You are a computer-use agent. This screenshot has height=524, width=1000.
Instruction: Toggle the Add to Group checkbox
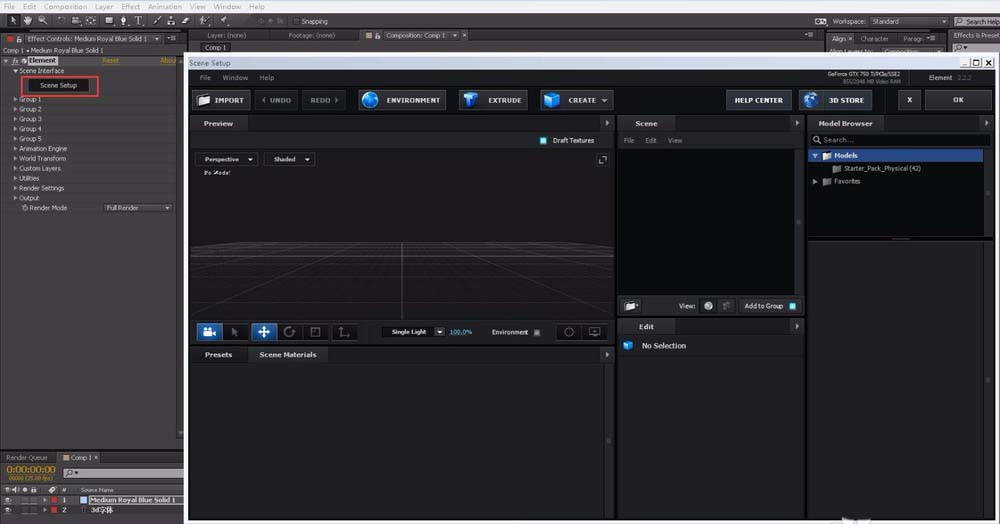(793, 306)
